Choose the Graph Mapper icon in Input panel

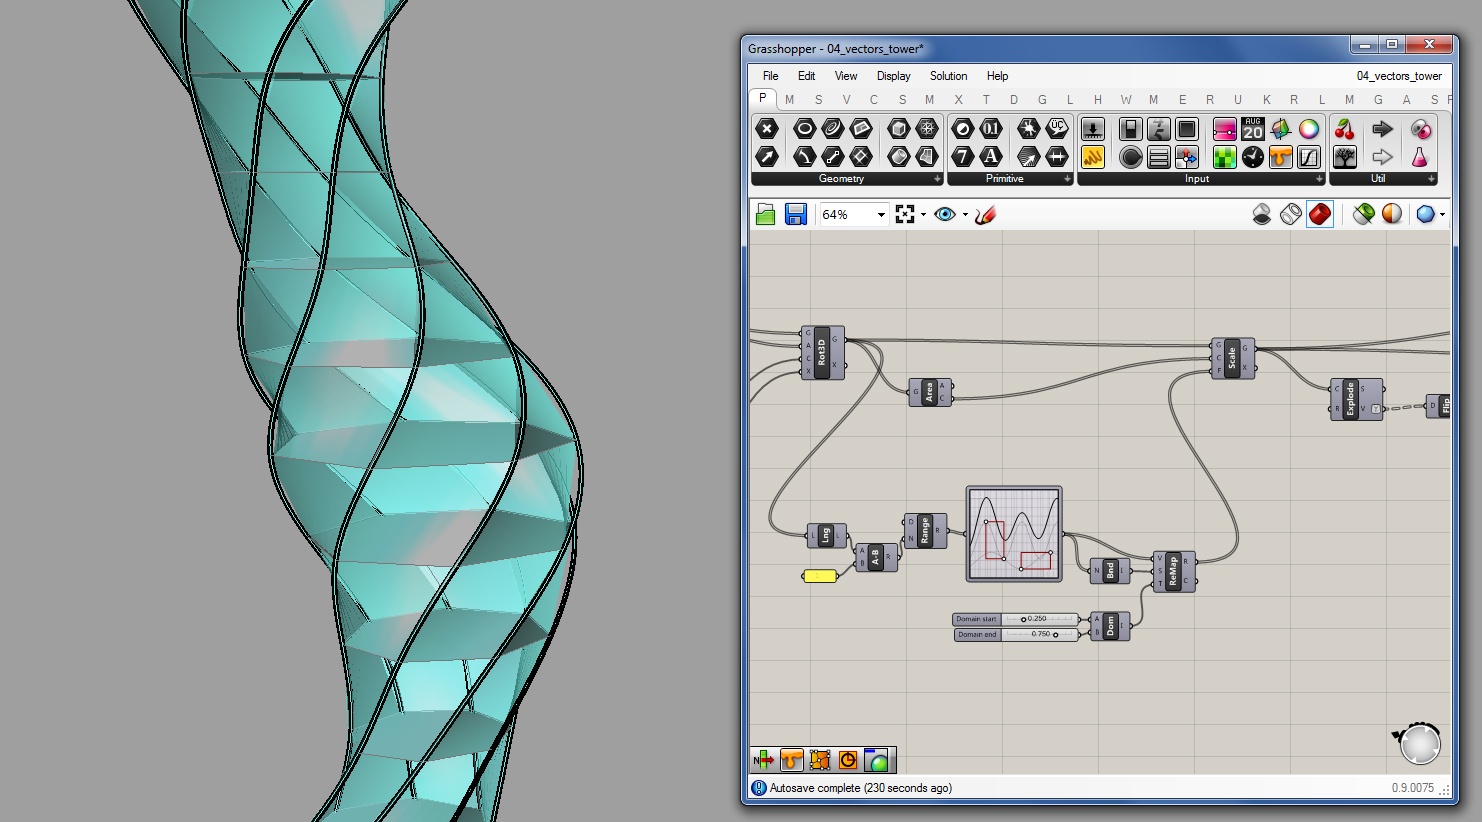1309,157
